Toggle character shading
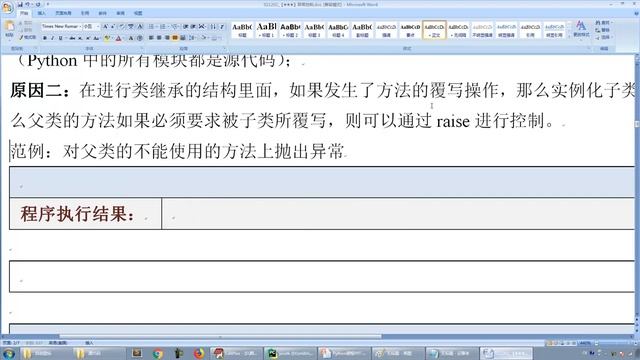This screenshot has height=360, width=640. [x=131, y=38]
